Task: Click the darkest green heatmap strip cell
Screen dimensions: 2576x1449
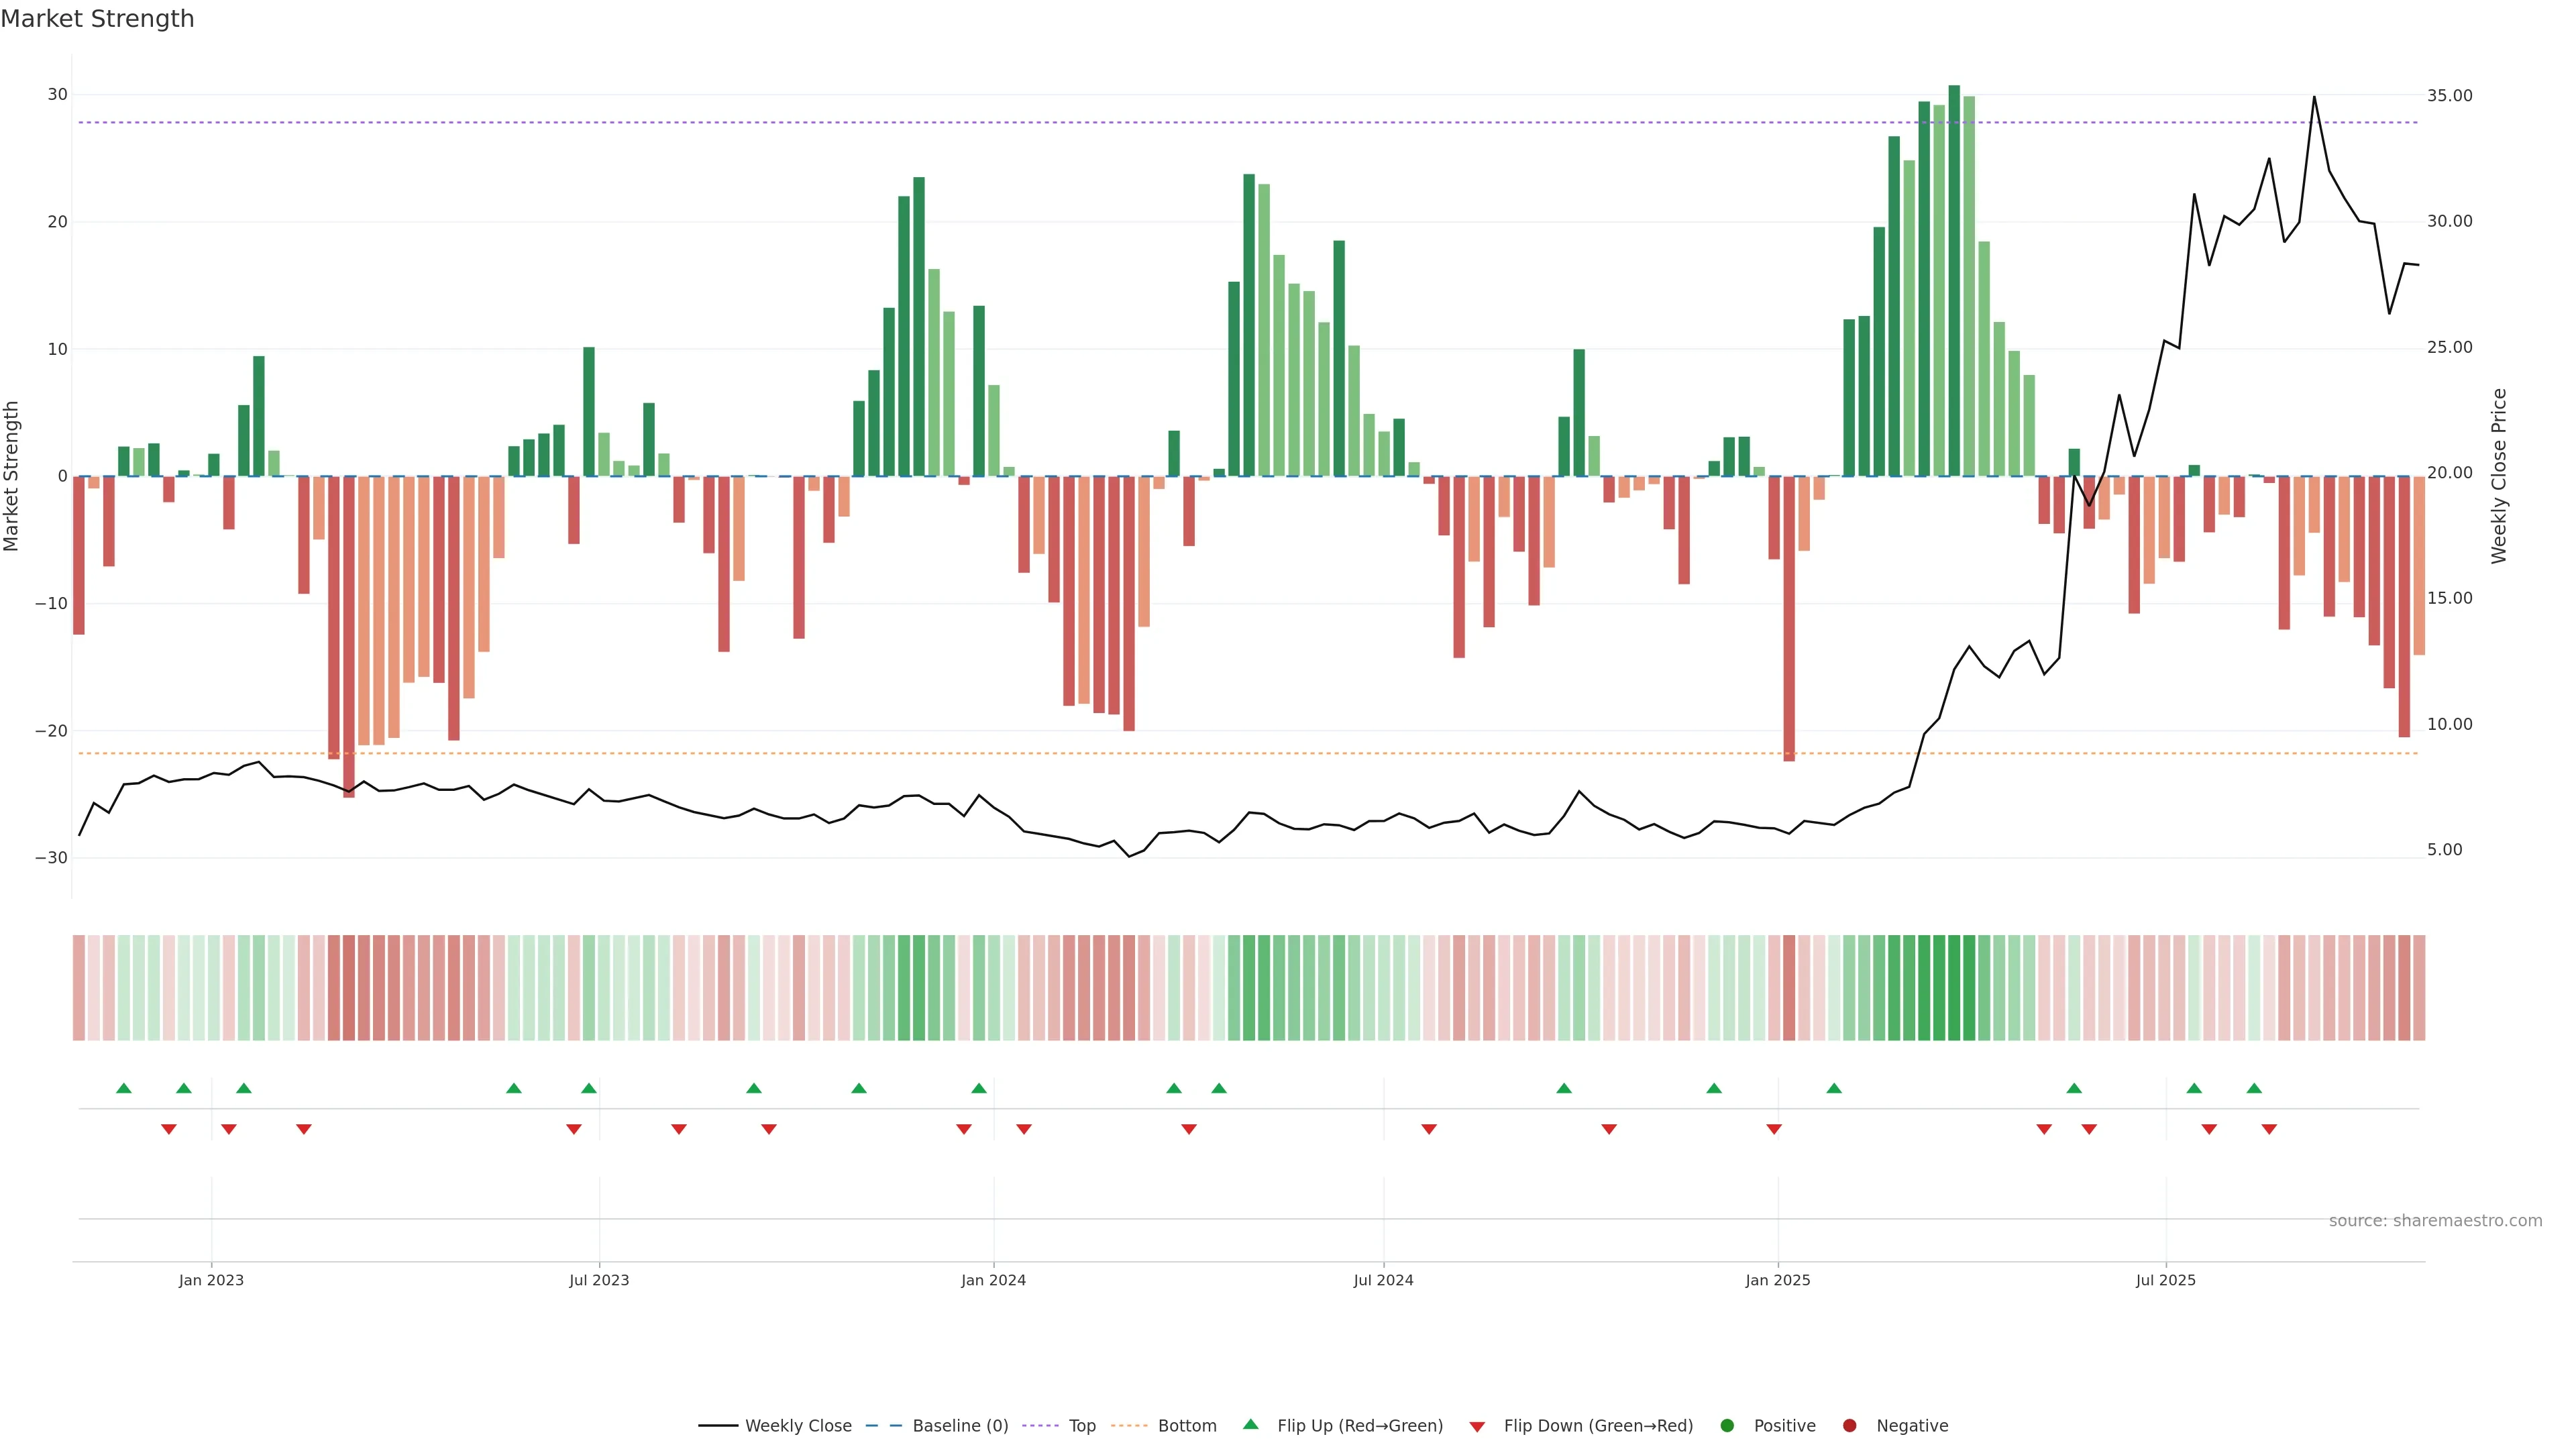Action: coord(1954,988)
